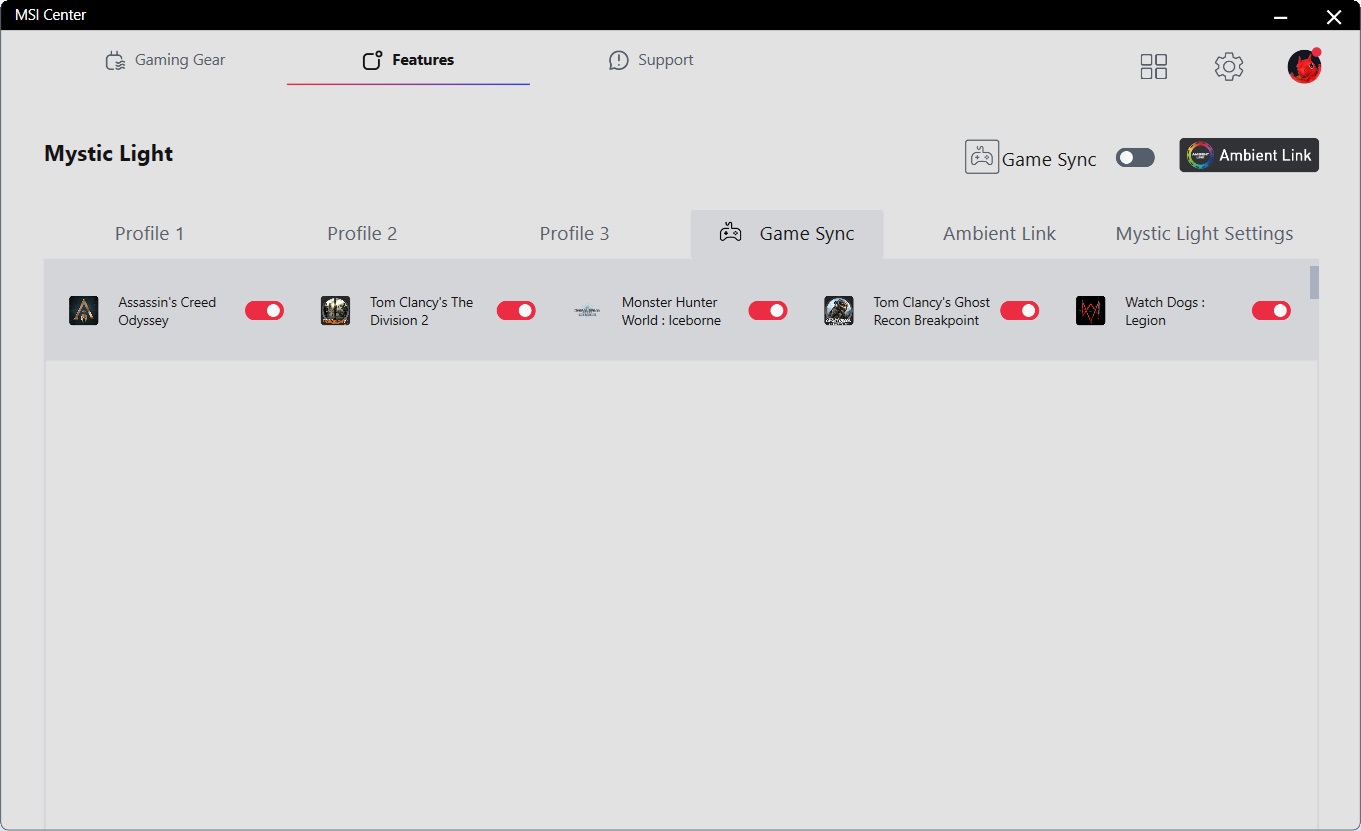Click the controller icon in Game Sync tab
Image resolution: width=1361 pixels, height=831 pixels.
click(x=731, y=232)
